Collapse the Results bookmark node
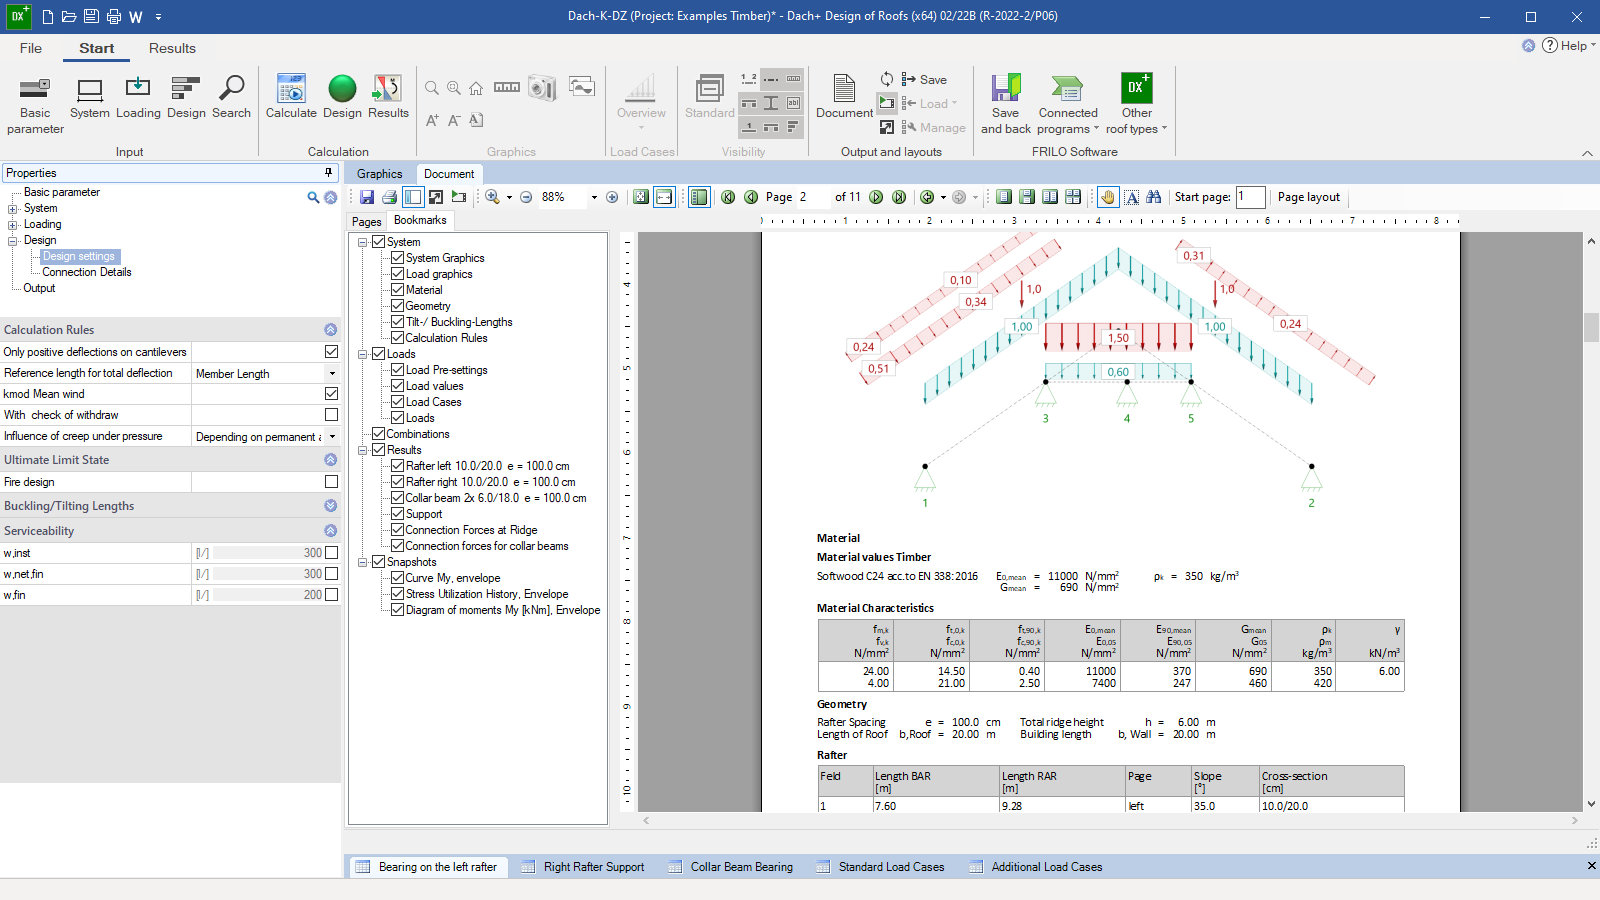This screenshot has width=1600, height=900. pyautogui.click(x=362, y=450)
